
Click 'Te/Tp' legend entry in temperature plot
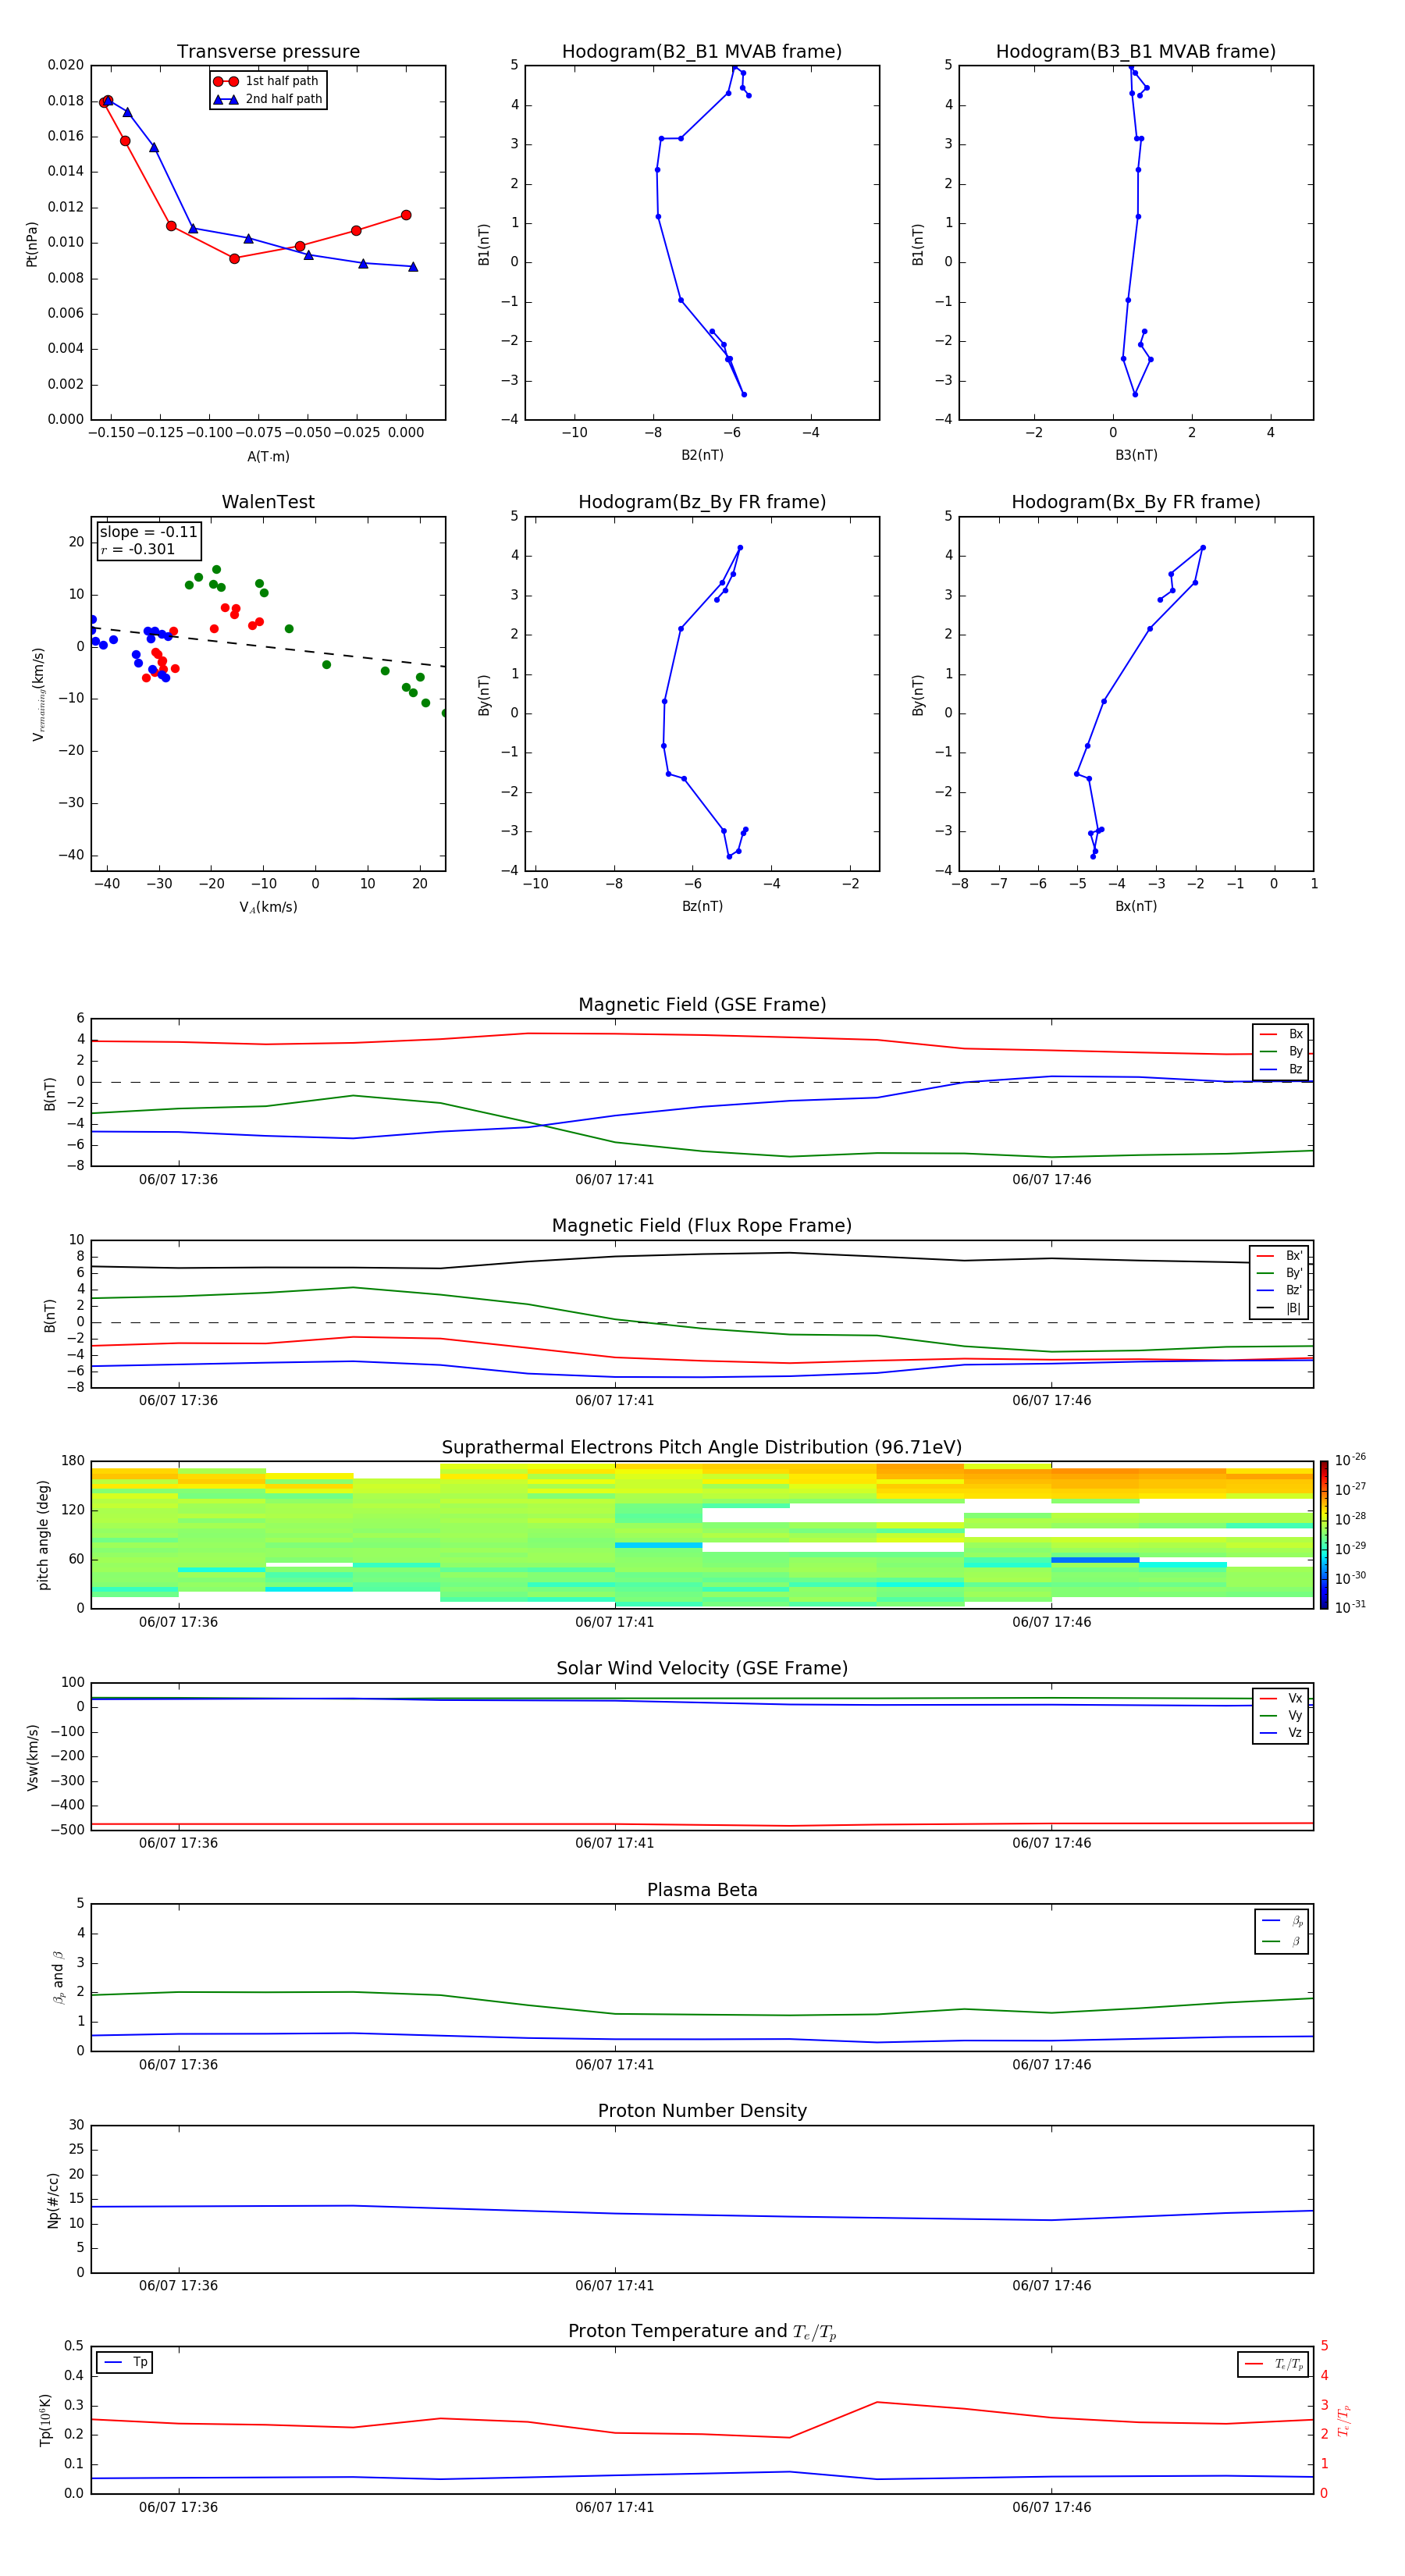pos(1273,2364)
